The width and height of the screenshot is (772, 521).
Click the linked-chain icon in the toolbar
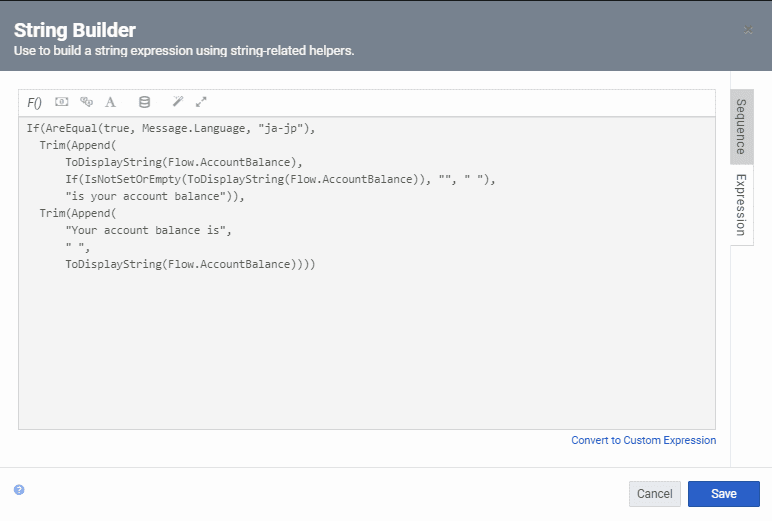pos(86,102)
